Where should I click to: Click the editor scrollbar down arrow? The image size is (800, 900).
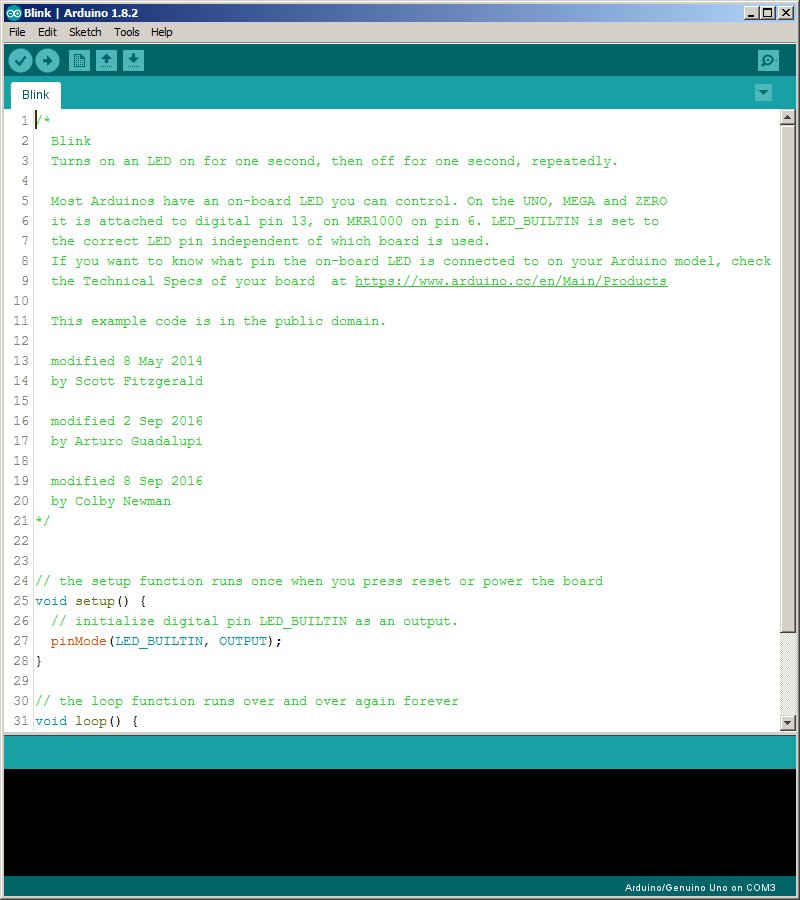coord(788,722)
